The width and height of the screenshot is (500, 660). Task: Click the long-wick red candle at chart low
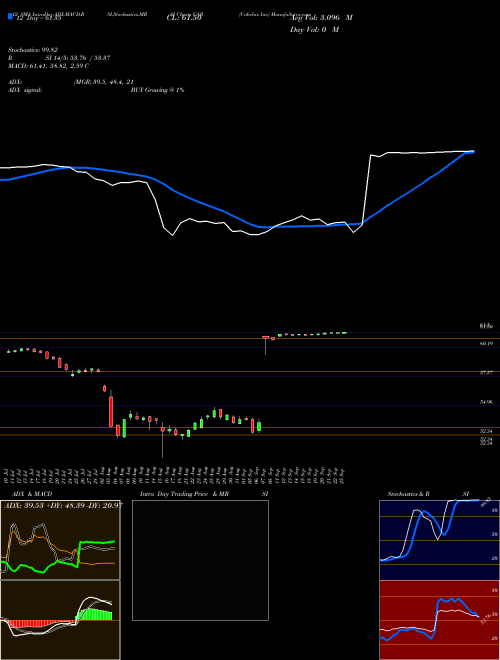click(x=162, y=440)
